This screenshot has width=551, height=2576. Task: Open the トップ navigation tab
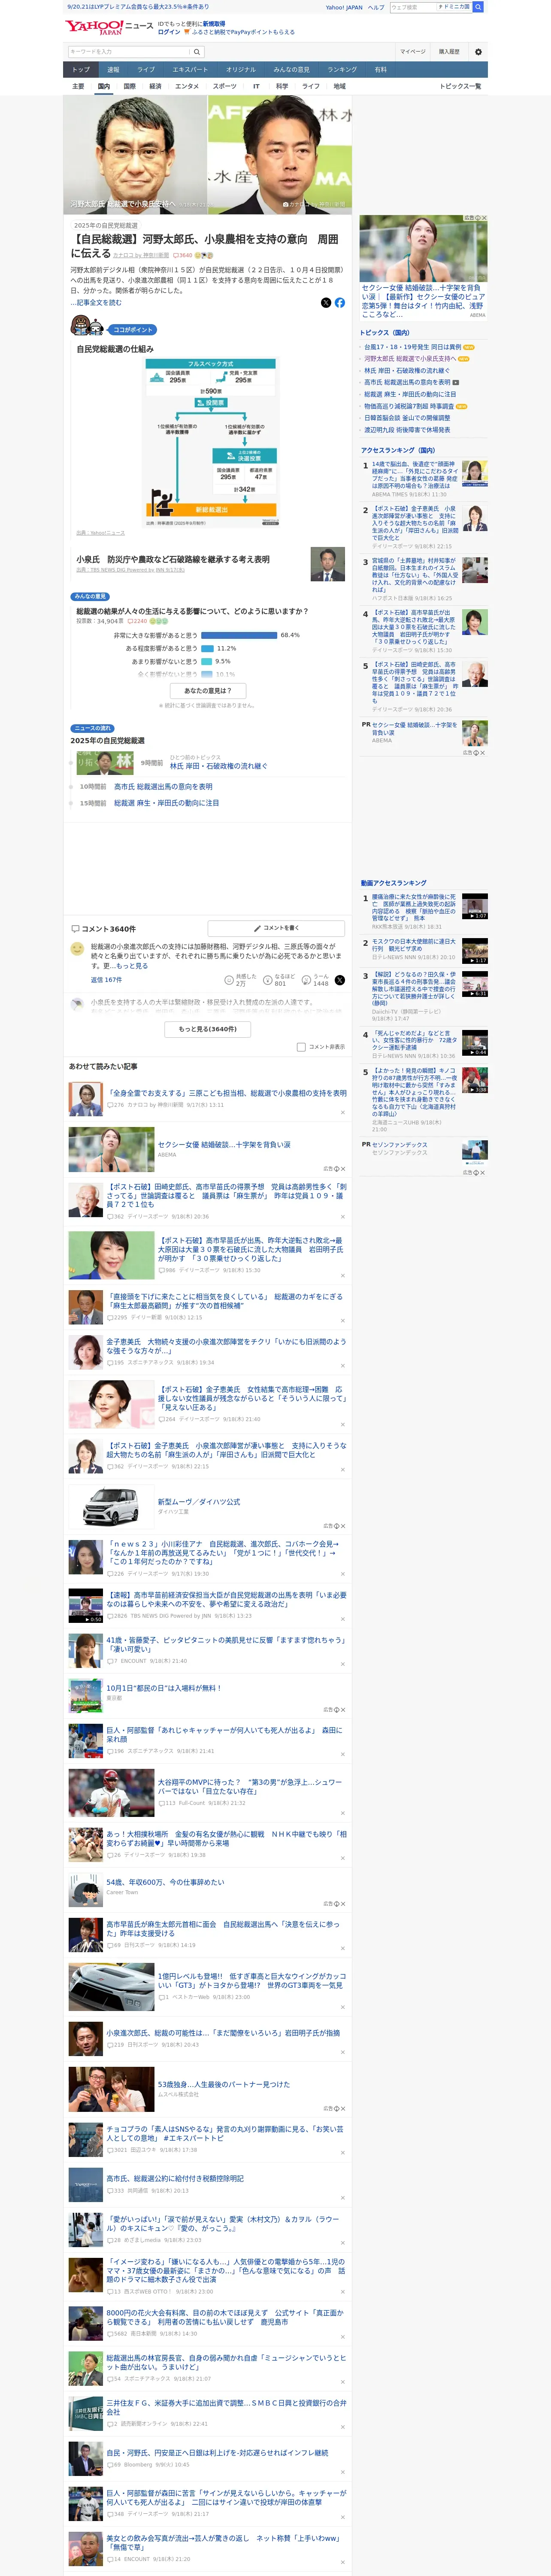click(x=81, y=70)
